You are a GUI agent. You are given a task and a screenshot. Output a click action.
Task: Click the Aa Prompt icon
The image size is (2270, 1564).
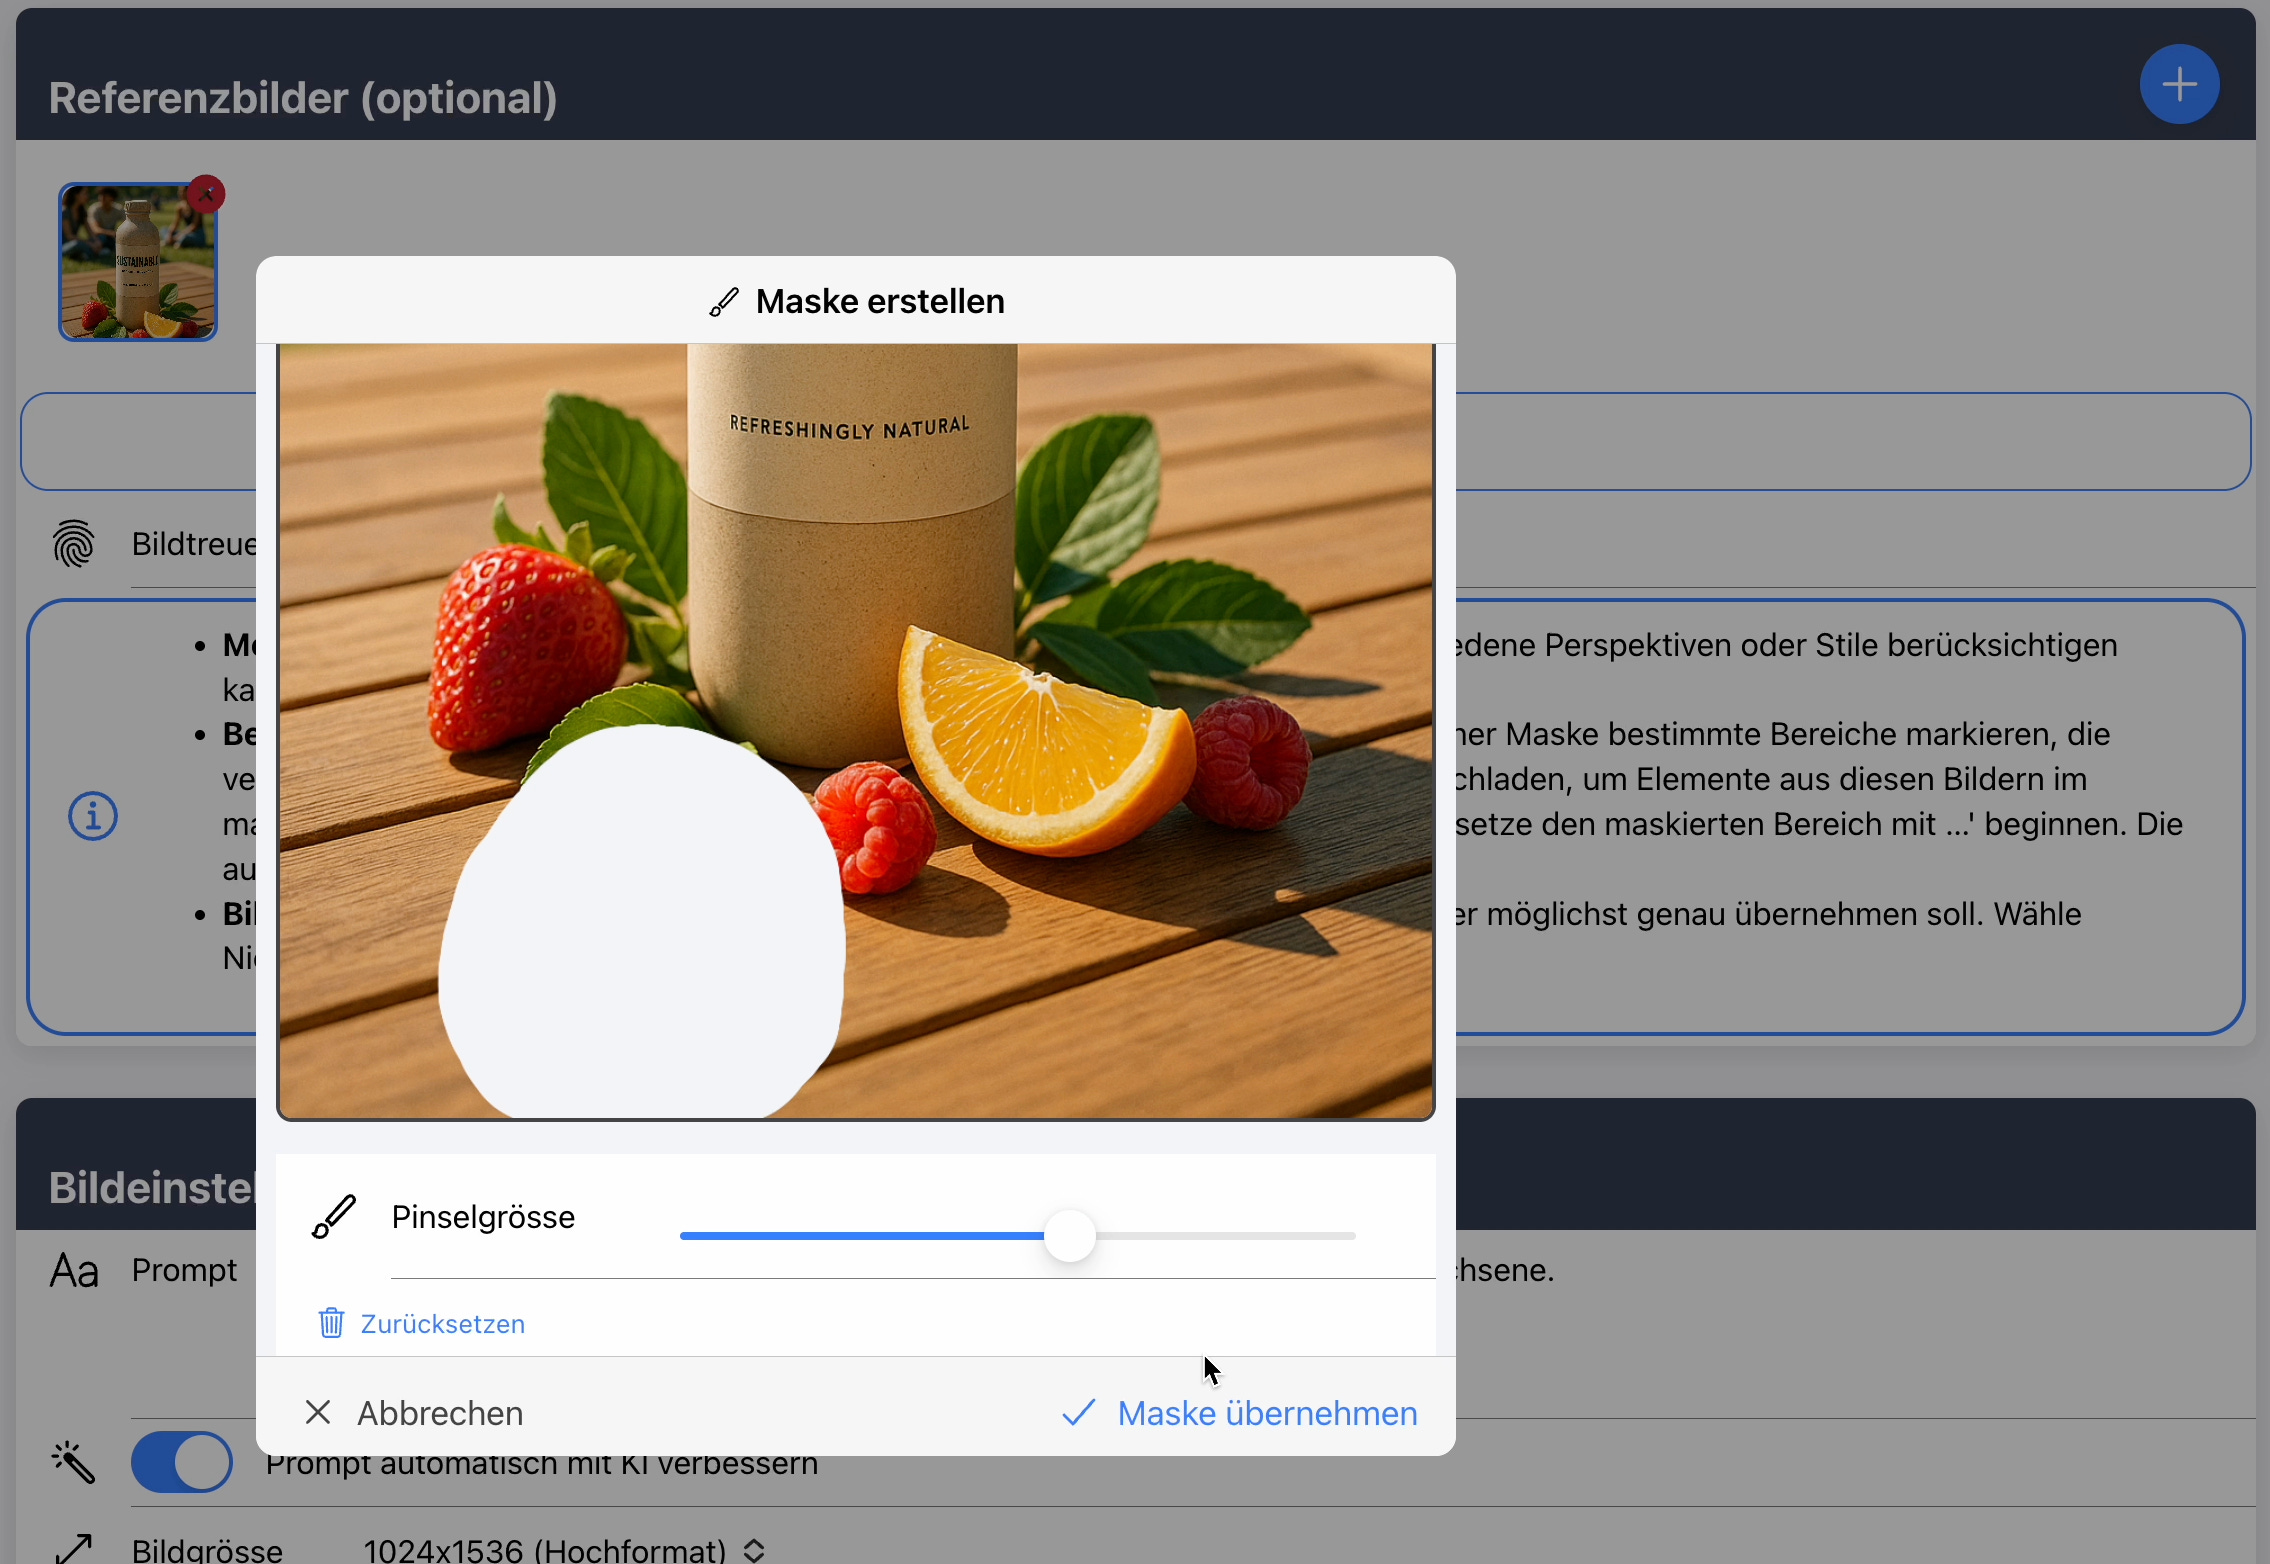tap(74, 1271)
